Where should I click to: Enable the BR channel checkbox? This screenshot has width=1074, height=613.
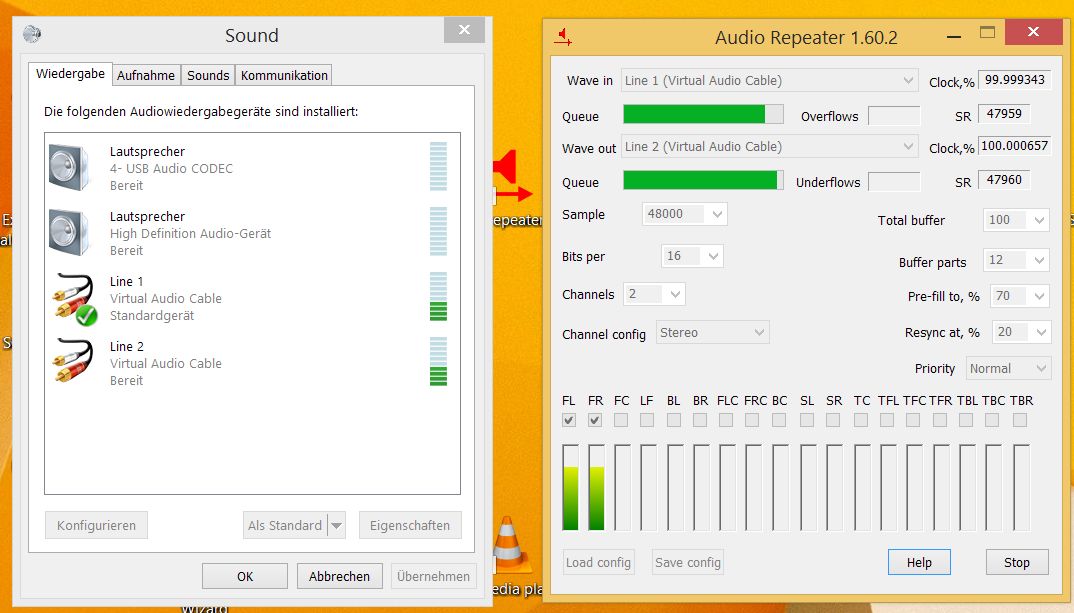point(700,420)
